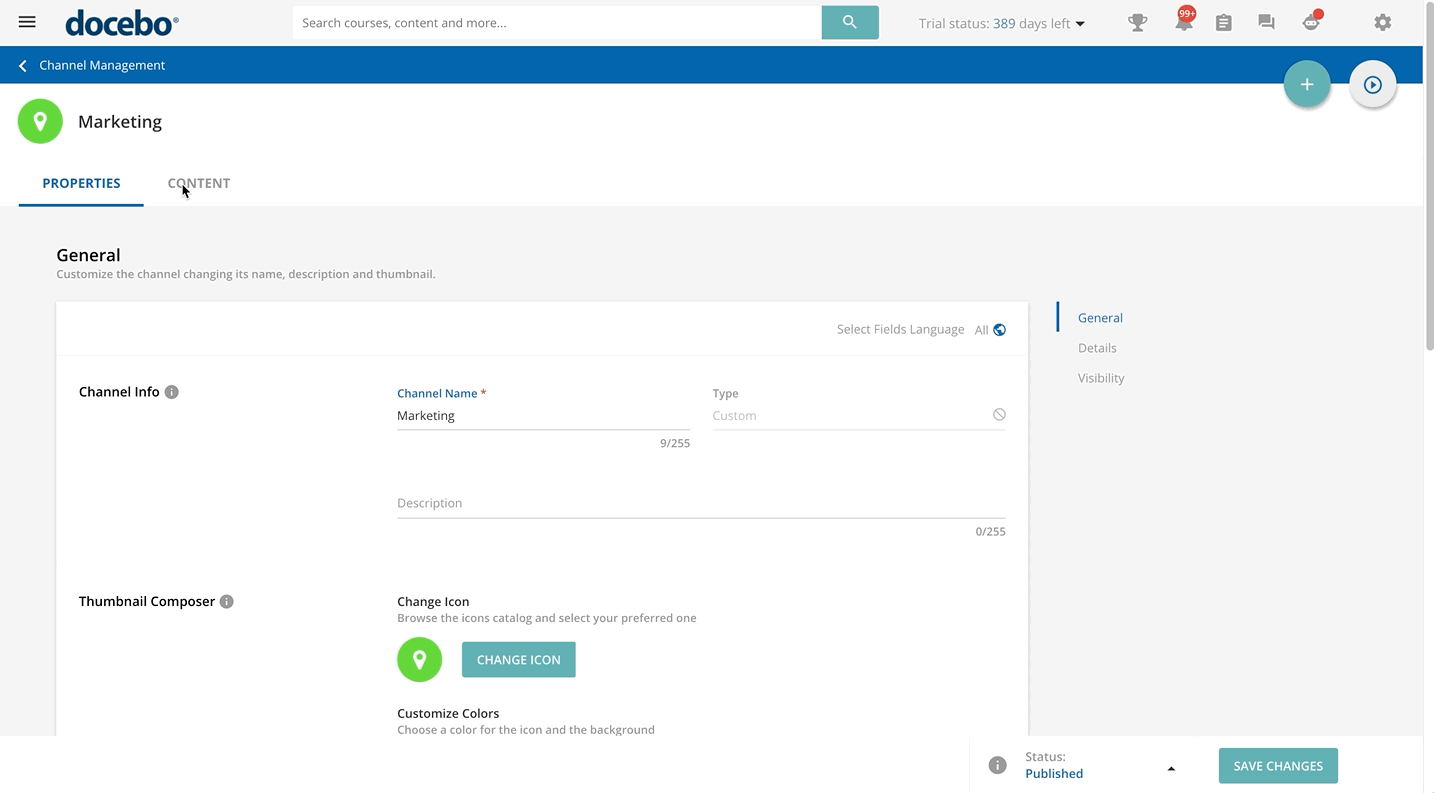Image resolution: width=1434 pixels, height=793 pixels.
Task: Click the round plus add button
Action: (1307, 85)
